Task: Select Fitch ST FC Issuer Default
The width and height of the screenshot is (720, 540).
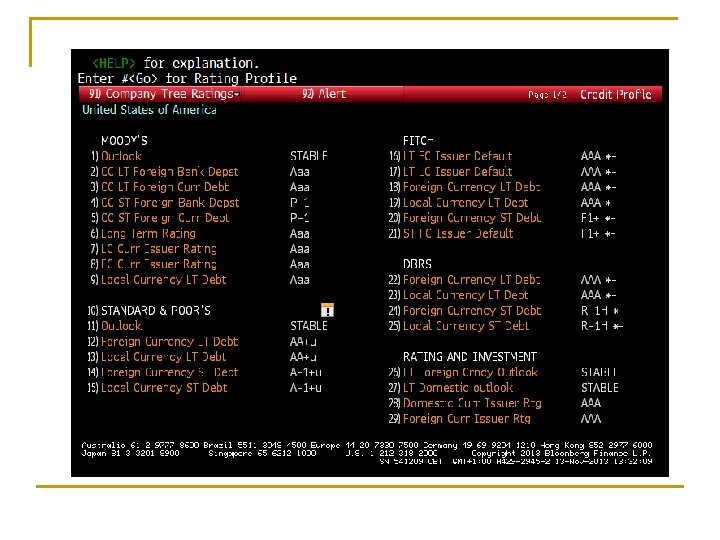Action: pos(451,234)
